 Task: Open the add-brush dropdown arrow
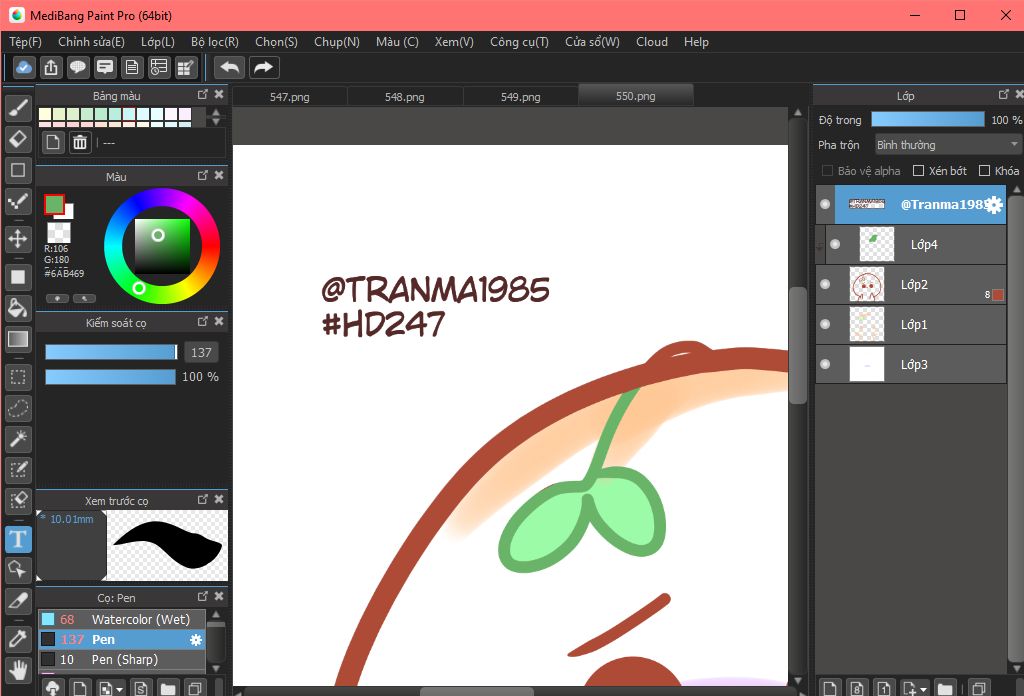point(119,689)
